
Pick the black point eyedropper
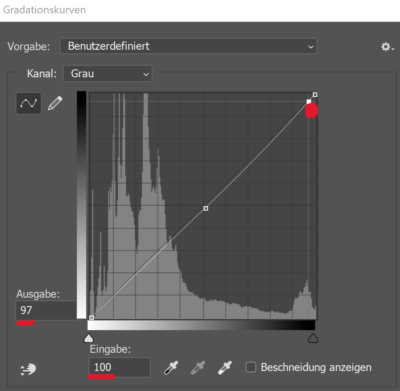tap(171, 368)
